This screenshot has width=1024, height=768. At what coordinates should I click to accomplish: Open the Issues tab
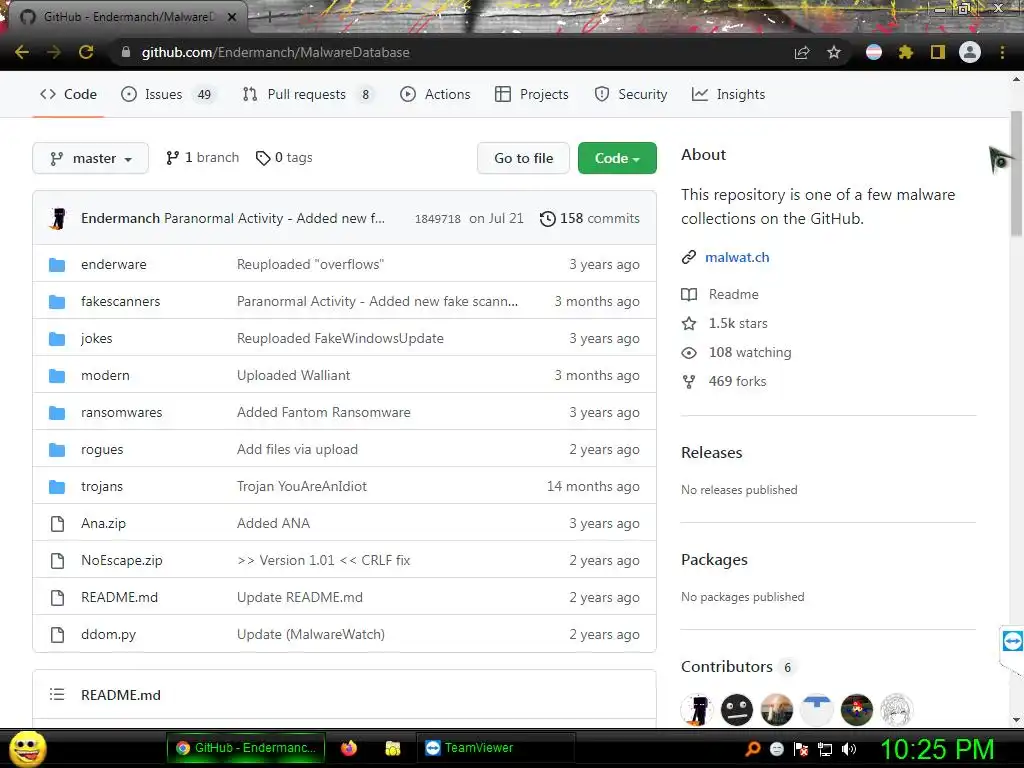(x=167, y=94)
